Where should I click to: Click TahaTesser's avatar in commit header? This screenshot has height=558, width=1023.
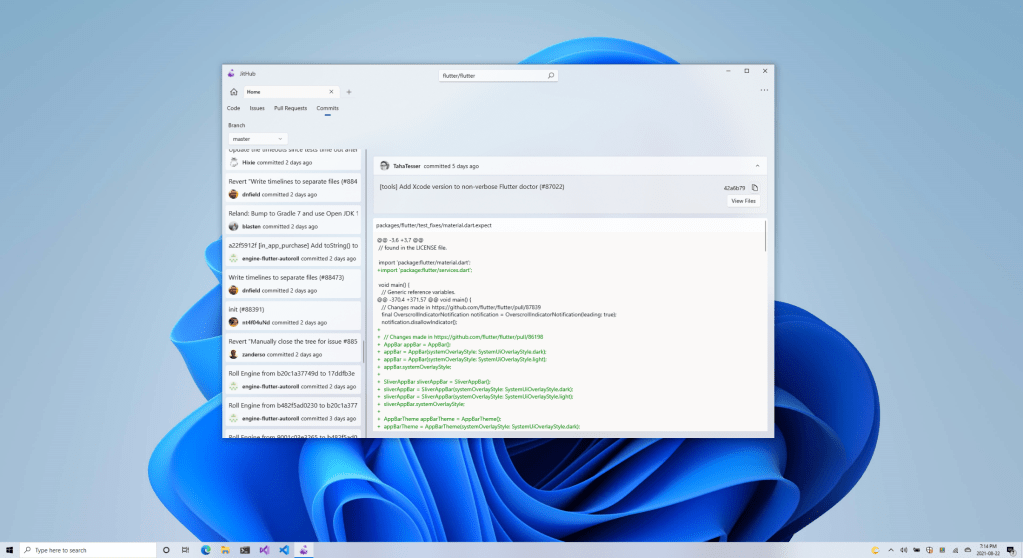point(384,166)
